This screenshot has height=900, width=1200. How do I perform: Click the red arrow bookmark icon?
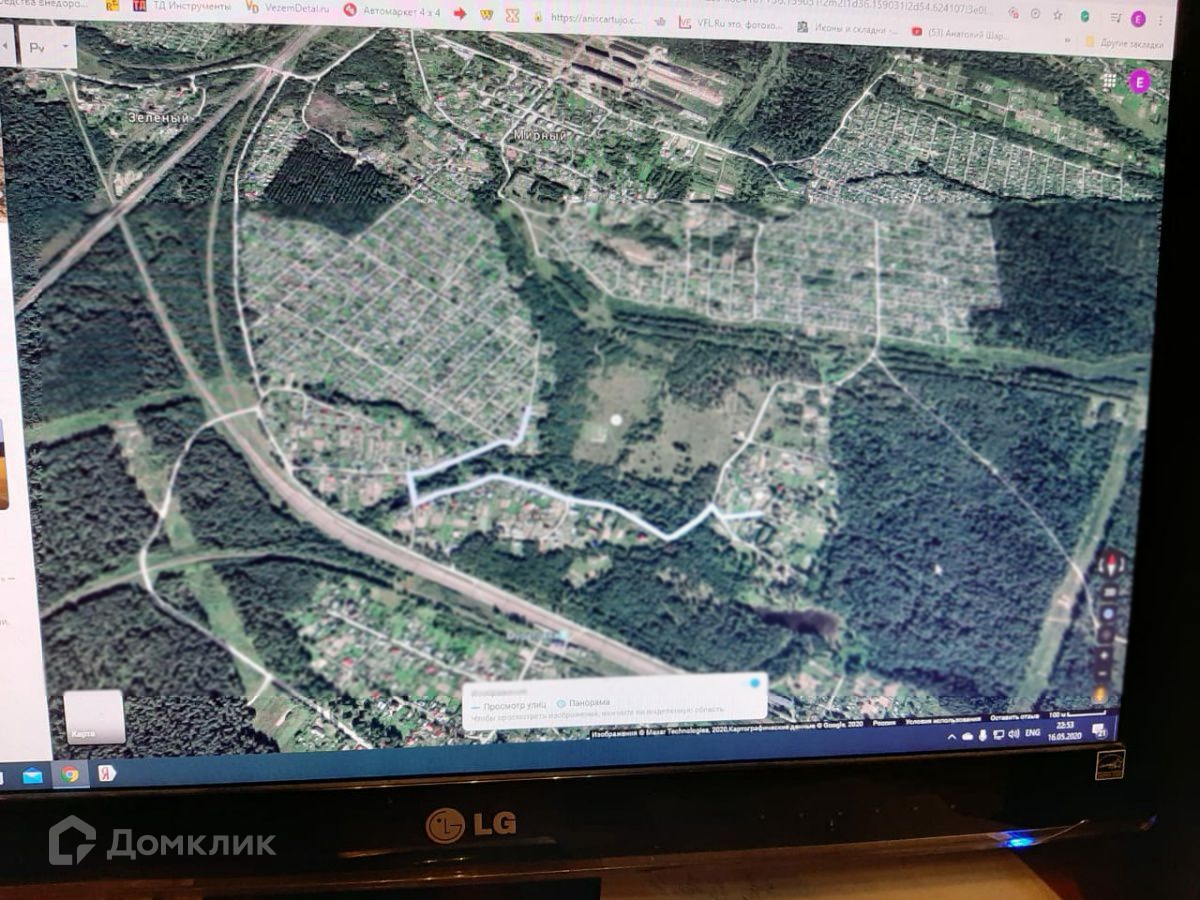[x=459, y=13]
